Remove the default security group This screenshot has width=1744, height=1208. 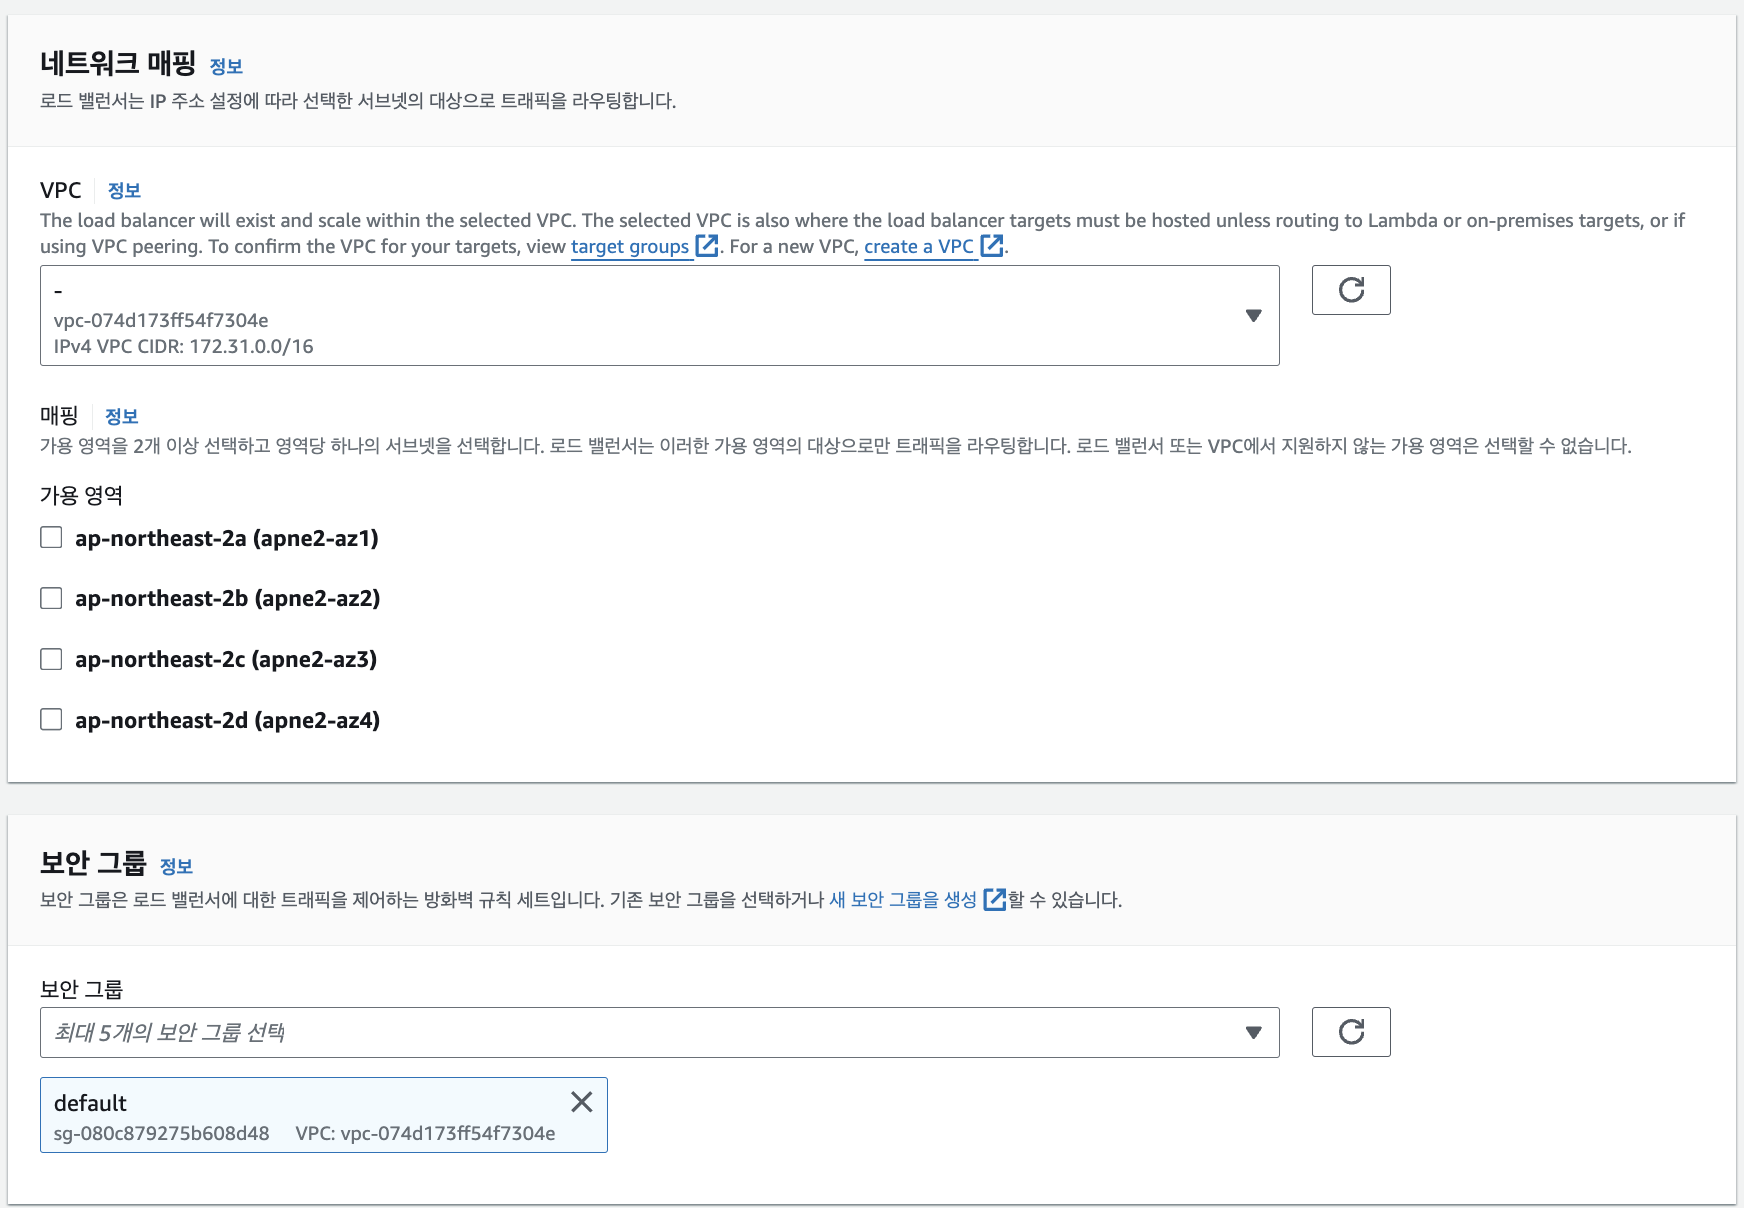pyautogui.click(x=581, y=1102)
